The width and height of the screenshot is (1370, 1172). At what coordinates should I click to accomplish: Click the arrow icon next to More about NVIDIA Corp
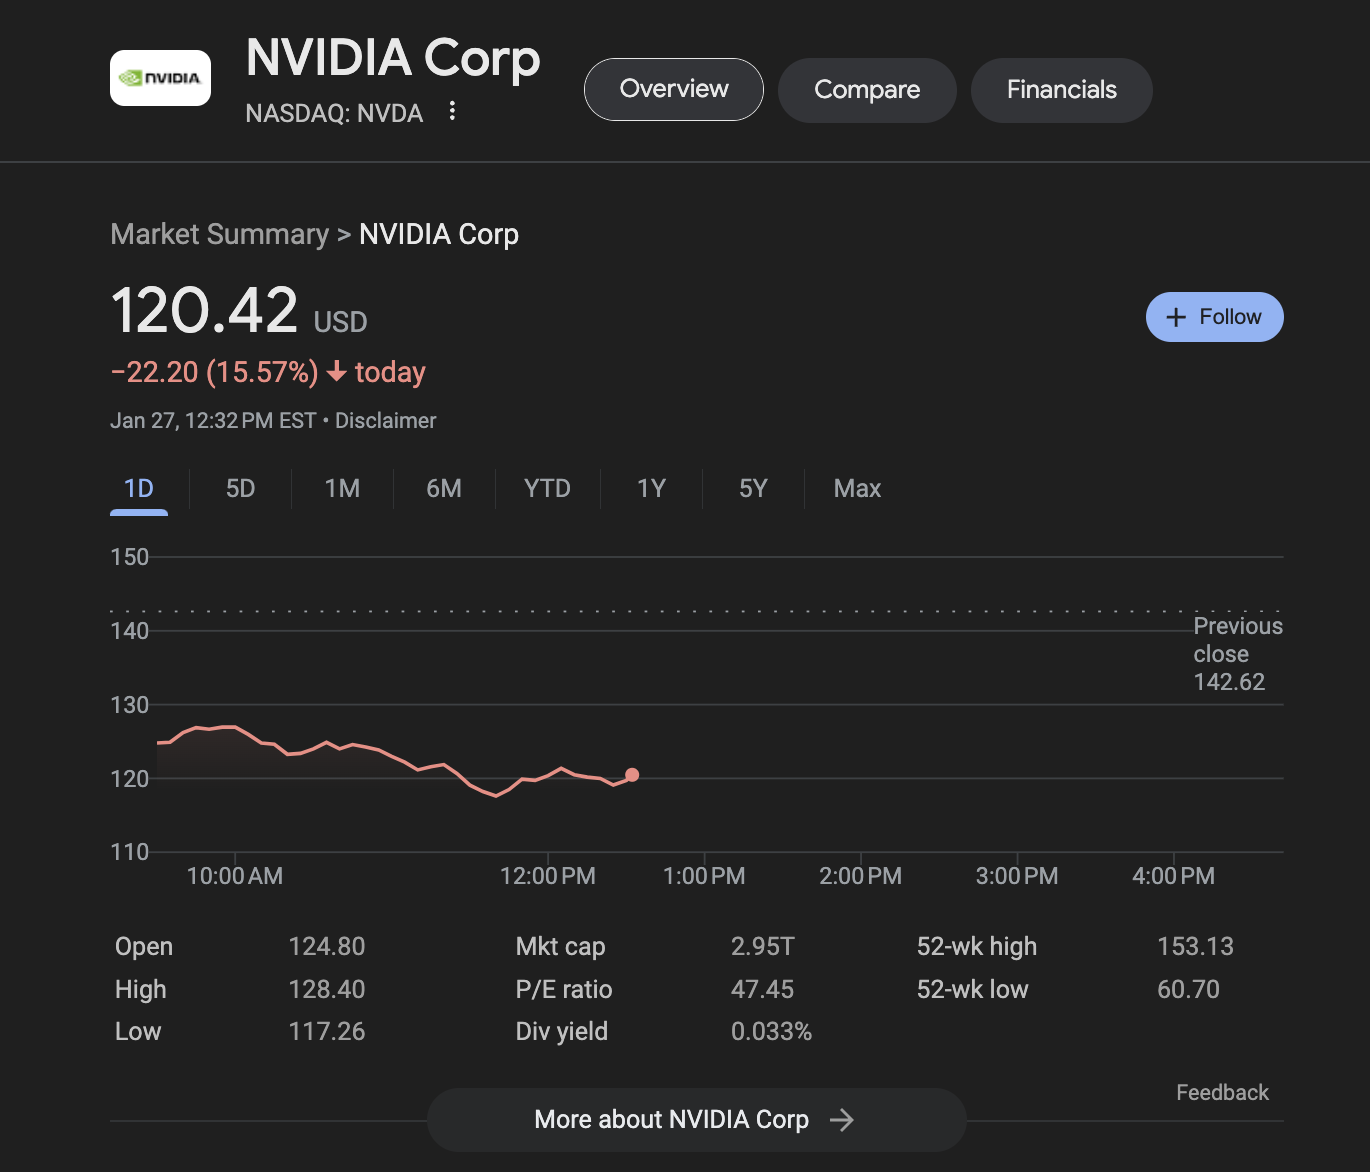tap(841, 1119)
